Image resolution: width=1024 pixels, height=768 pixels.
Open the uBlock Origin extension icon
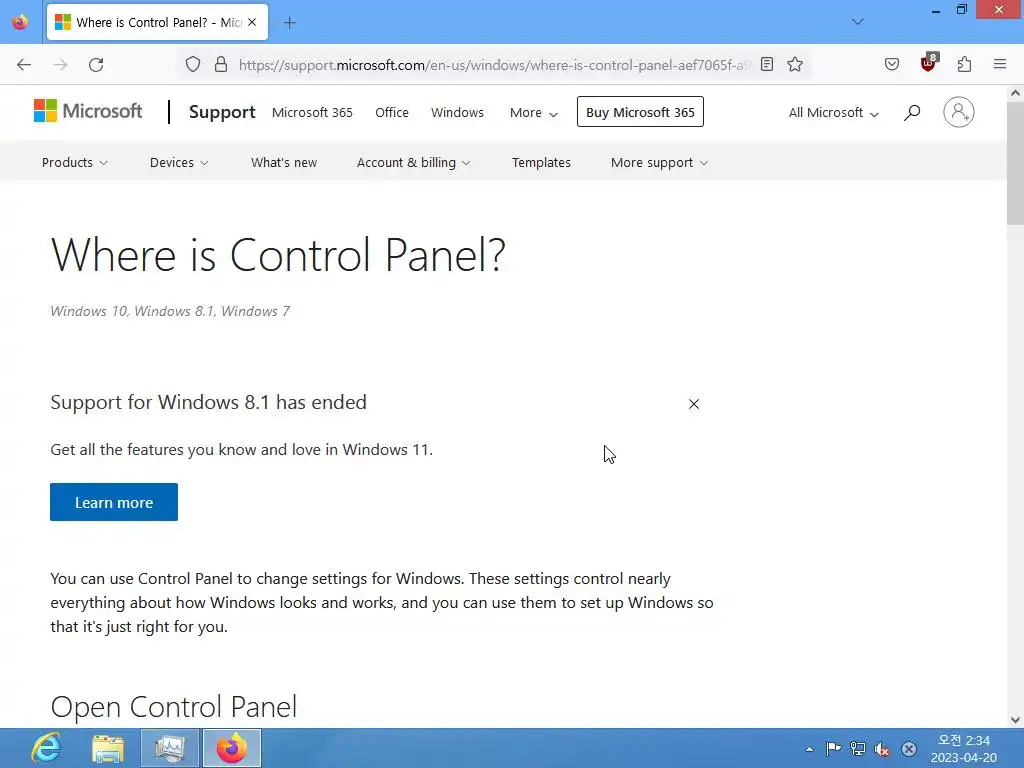pyautogui.click(x=928, y=63)
